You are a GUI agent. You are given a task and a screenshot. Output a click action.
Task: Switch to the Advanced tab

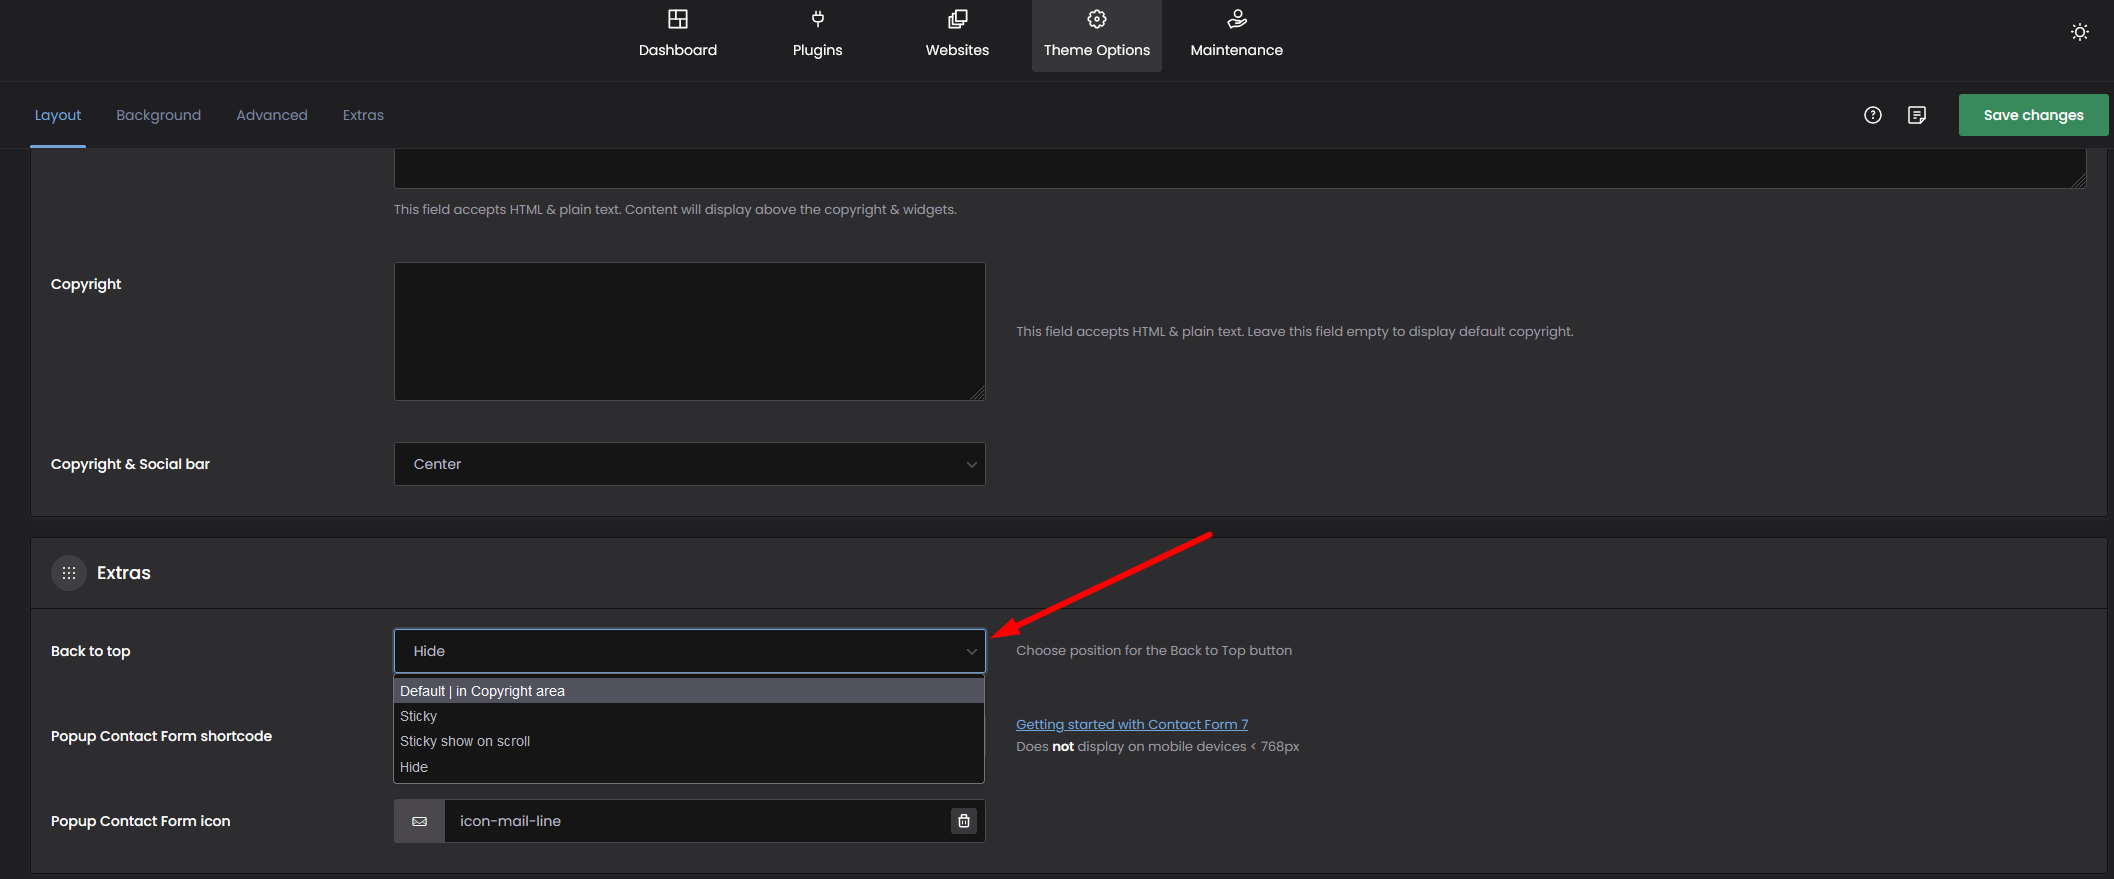tap(272, 115)
